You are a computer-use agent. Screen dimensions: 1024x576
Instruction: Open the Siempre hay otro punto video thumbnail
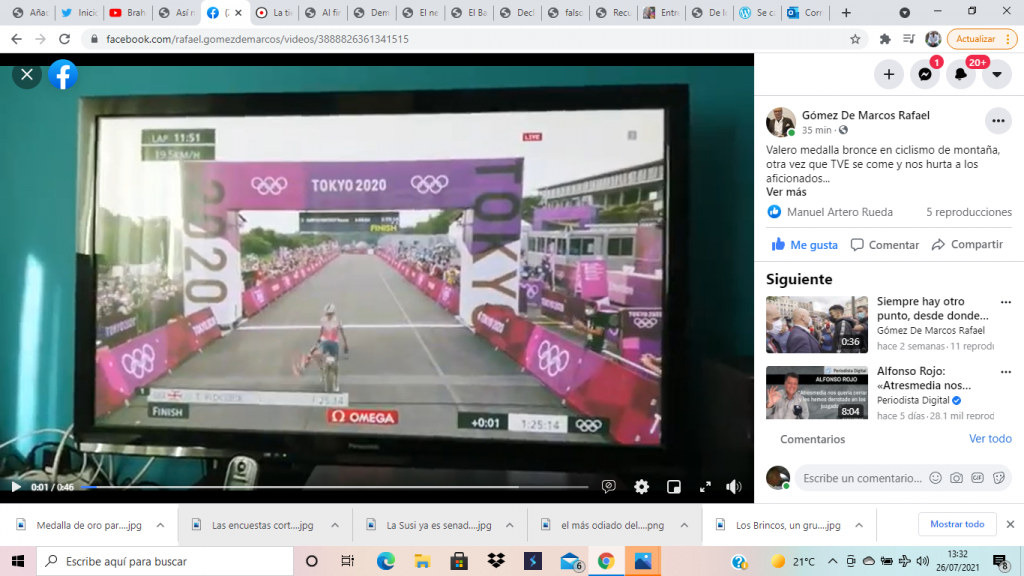(817, 325)
